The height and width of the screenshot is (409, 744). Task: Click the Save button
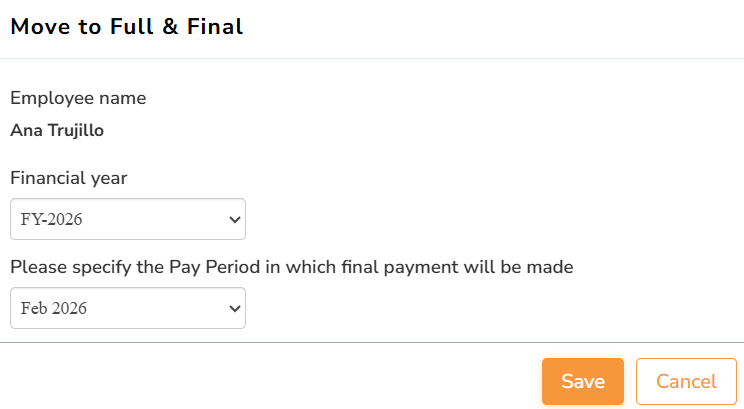[x=582, y=381]
